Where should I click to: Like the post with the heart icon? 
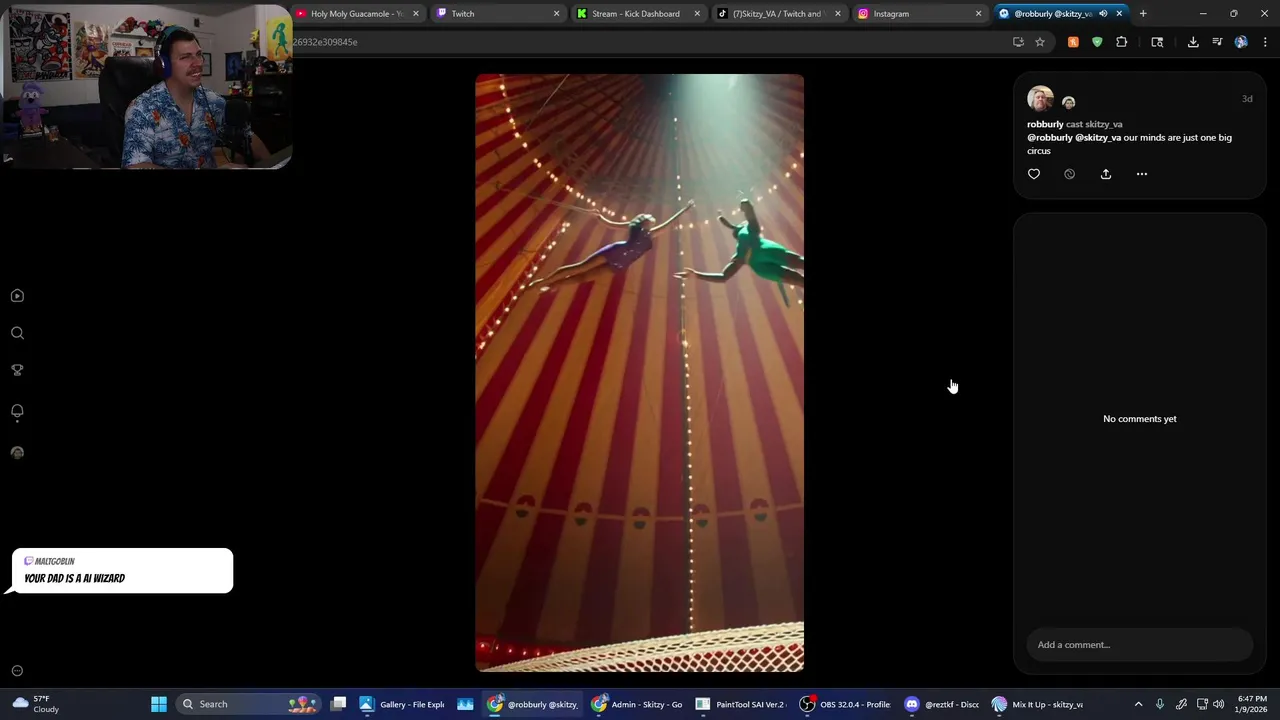pos(1034,174)
